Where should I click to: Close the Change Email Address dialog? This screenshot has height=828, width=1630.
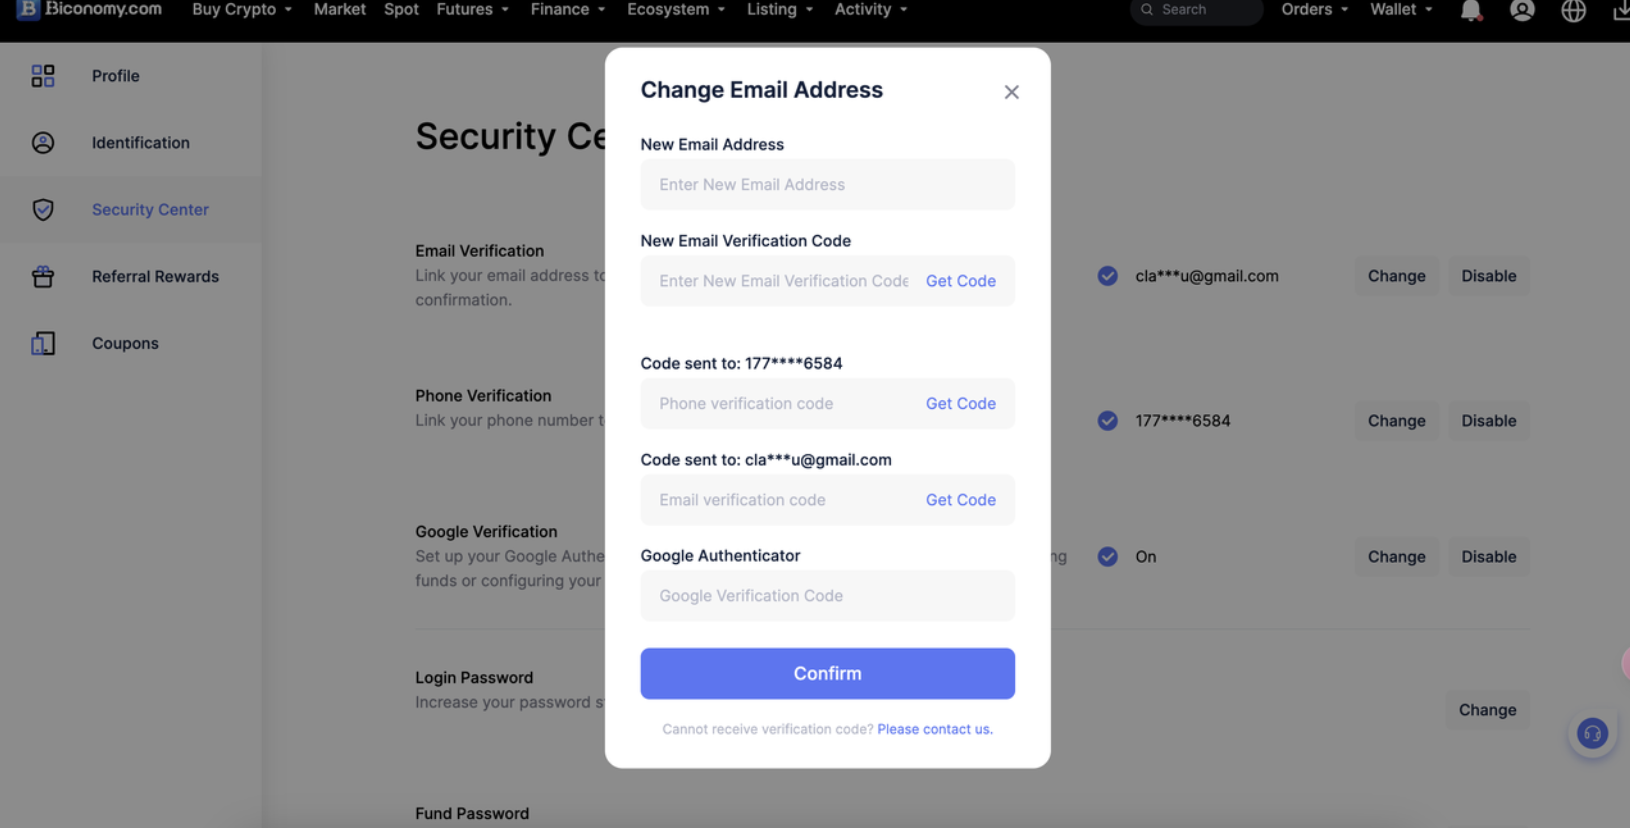click(x=1011, y=92)
